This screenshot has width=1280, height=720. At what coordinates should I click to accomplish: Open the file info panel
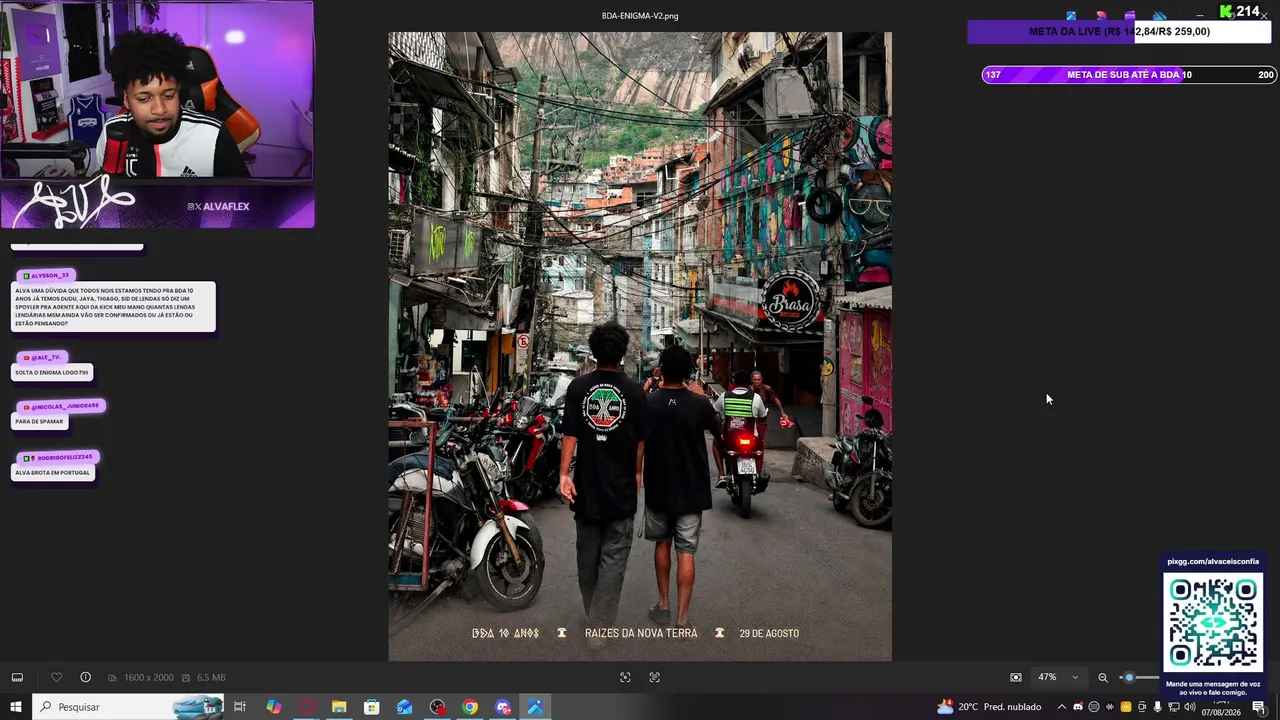click(85, 677)
